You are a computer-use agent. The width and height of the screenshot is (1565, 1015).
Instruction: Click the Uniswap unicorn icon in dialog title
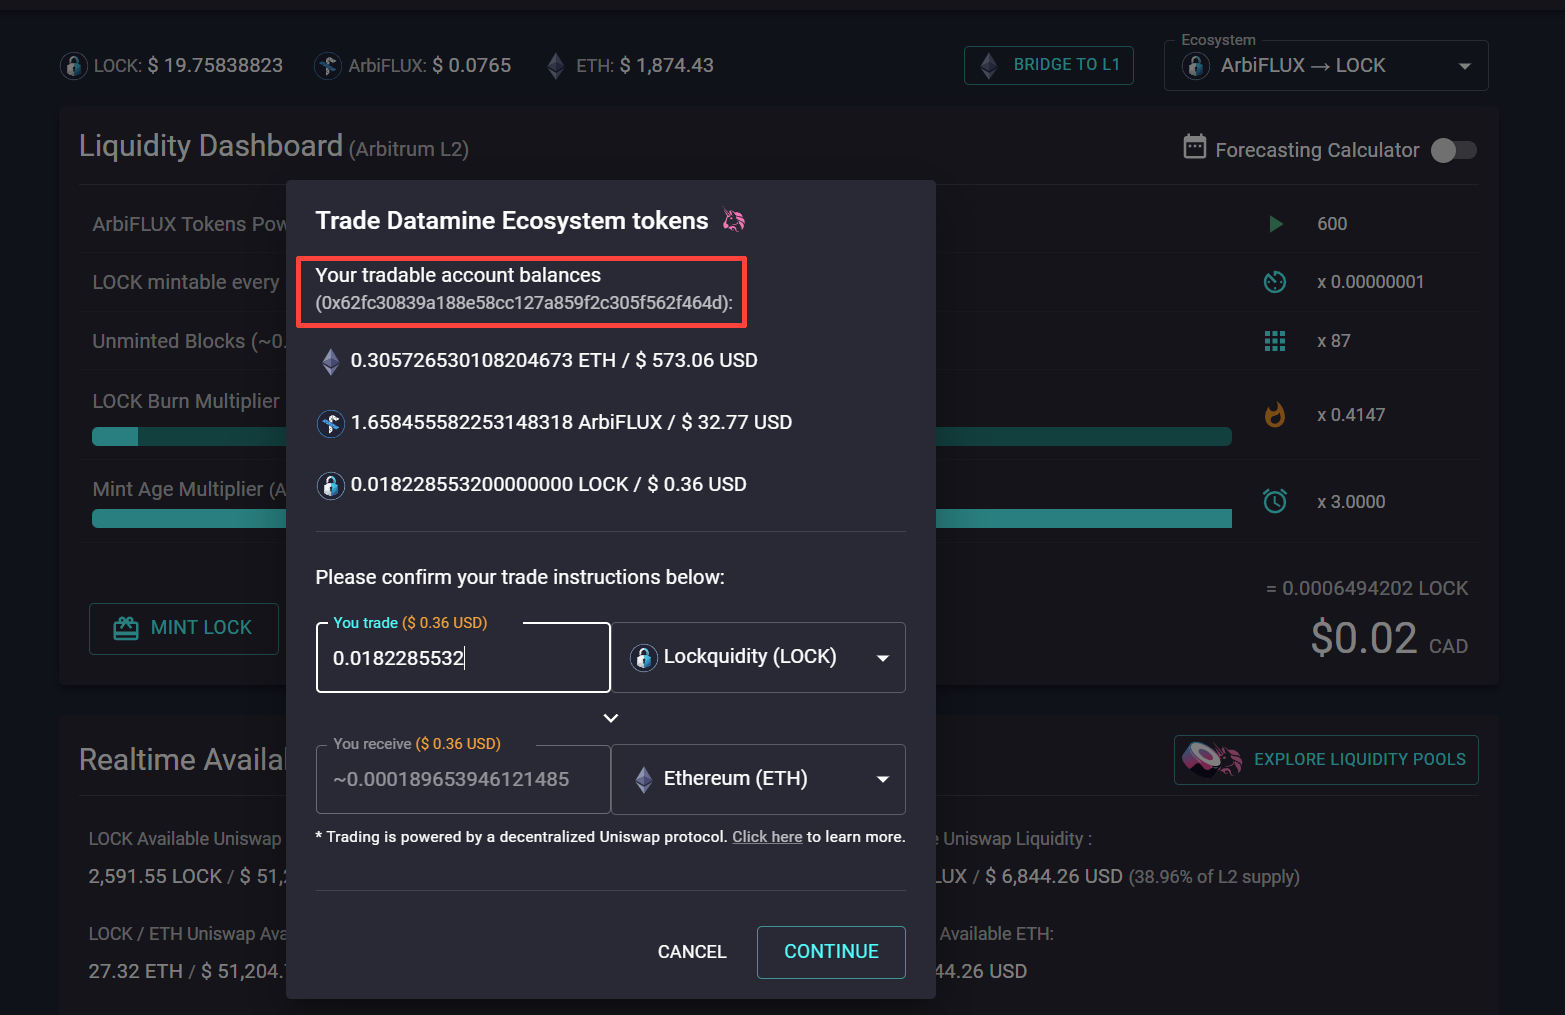click(734, 220)
